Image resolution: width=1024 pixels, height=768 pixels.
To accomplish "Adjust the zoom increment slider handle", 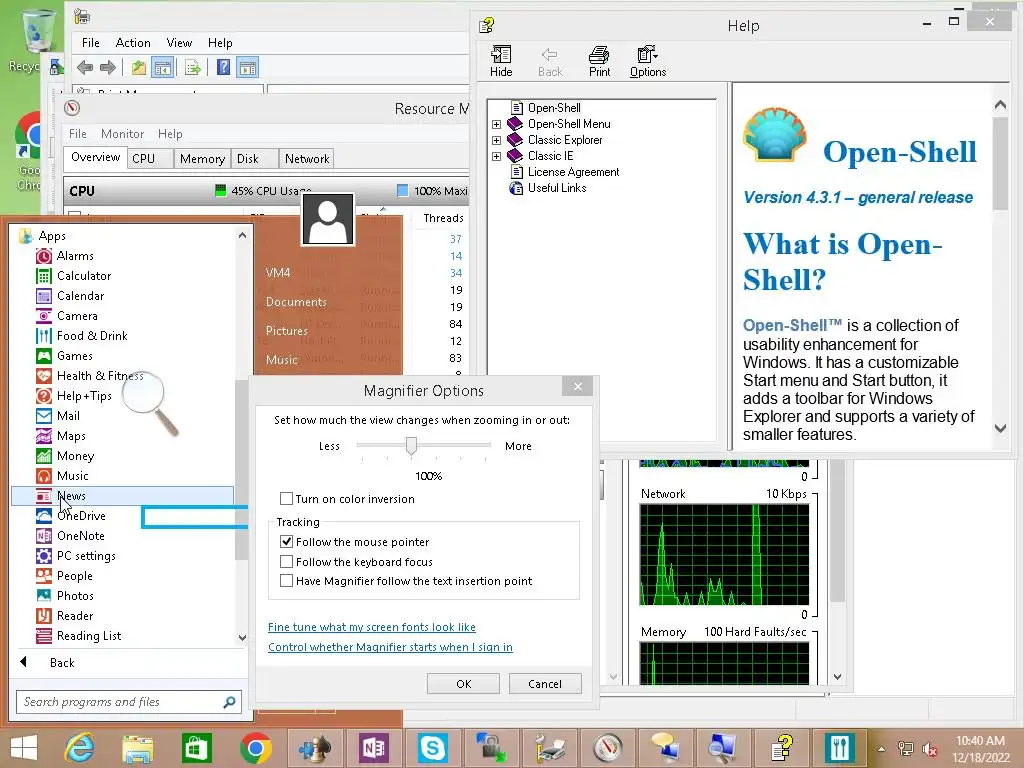I will point(411,446).
